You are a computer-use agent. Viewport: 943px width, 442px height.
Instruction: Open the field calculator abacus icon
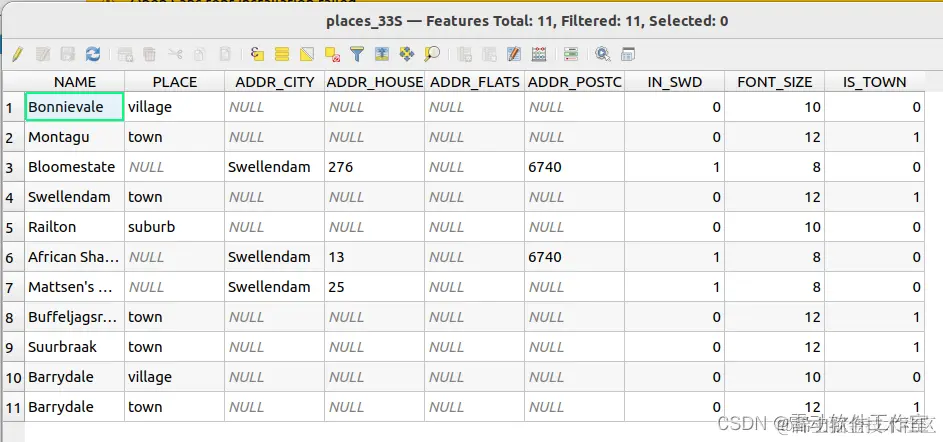[539, 54]
